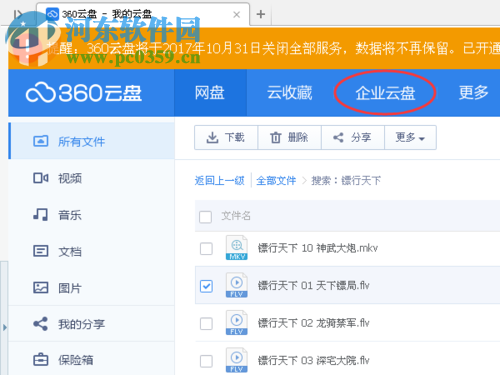Viewport: 500px width, 375px height.
Task: Open the 企业云盘 tab
Action: 385,93
